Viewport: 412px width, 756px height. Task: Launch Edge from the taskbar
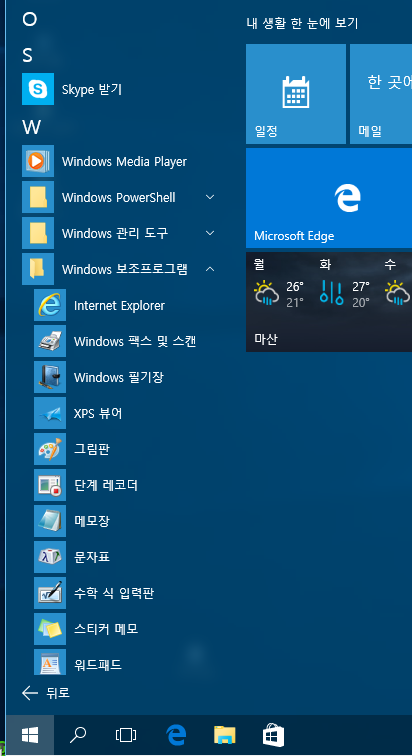[176, 736]
